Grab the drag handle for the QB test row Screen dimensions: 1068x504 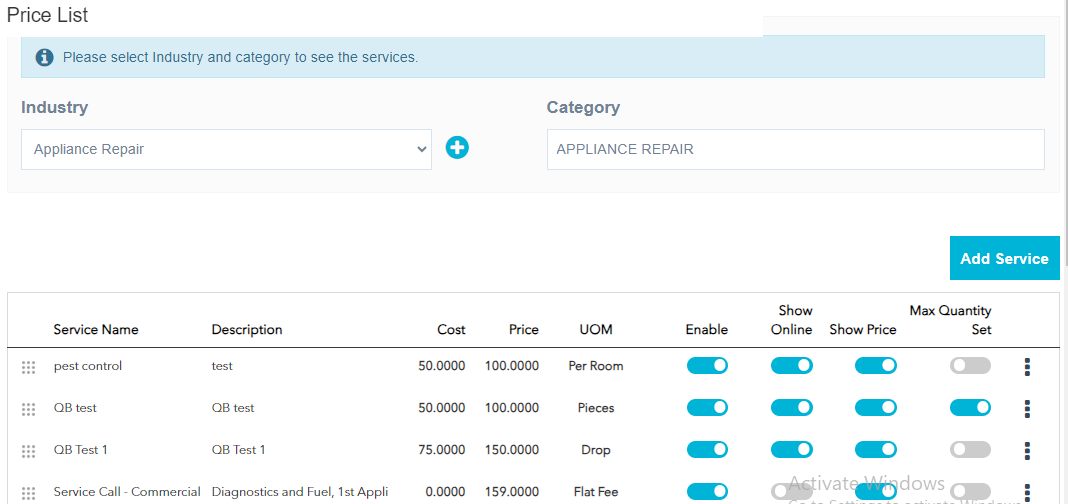click(28, 409)
